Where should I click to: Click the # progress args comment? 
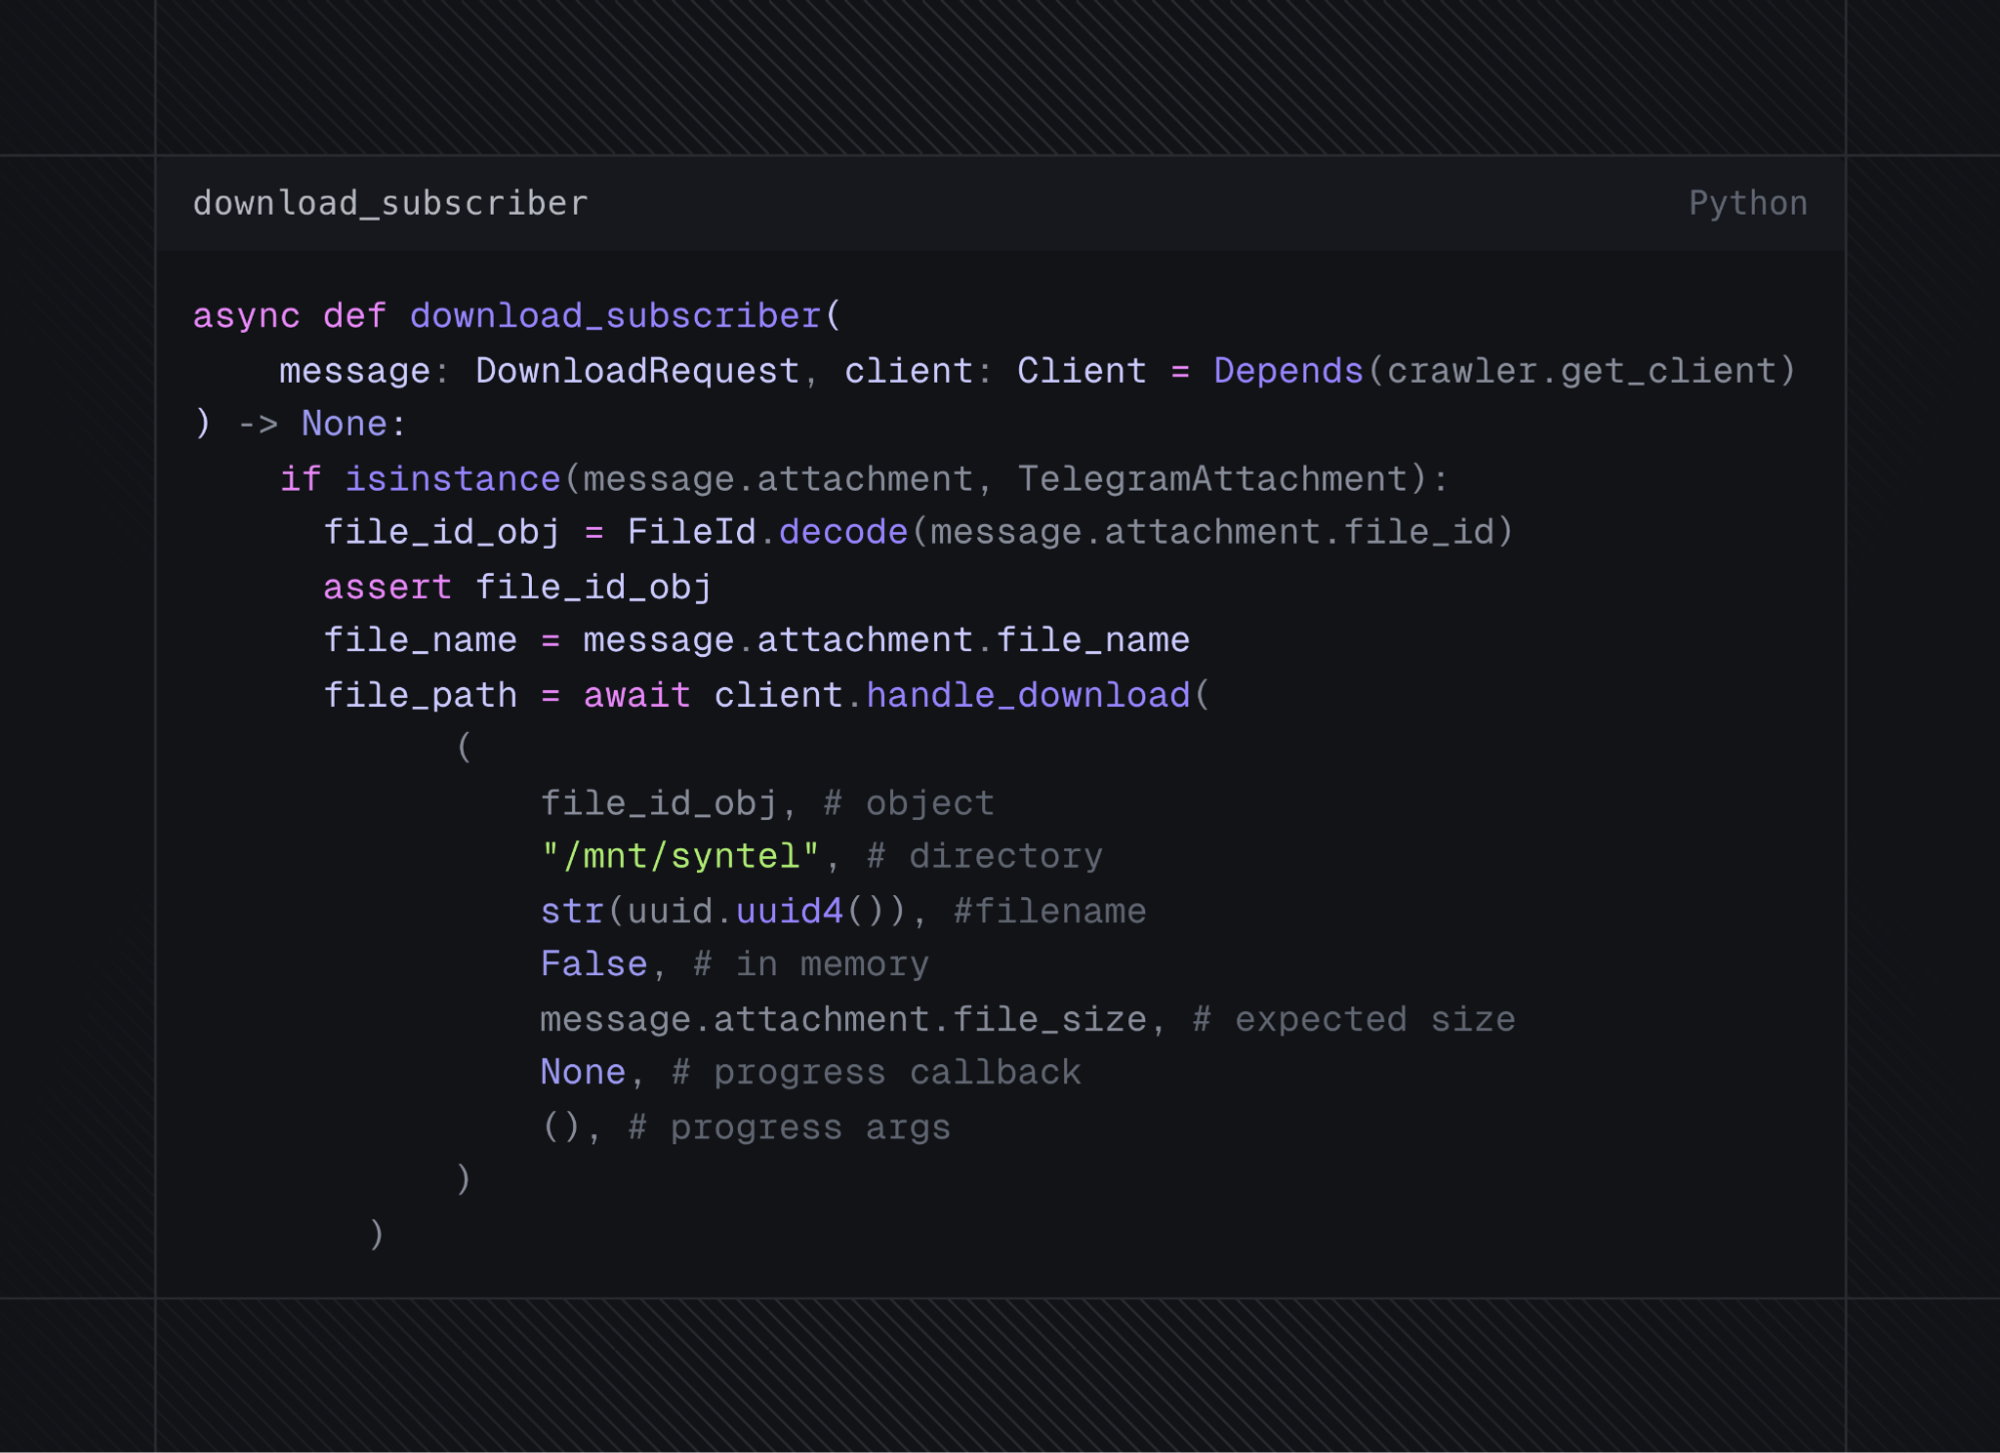789,1127
